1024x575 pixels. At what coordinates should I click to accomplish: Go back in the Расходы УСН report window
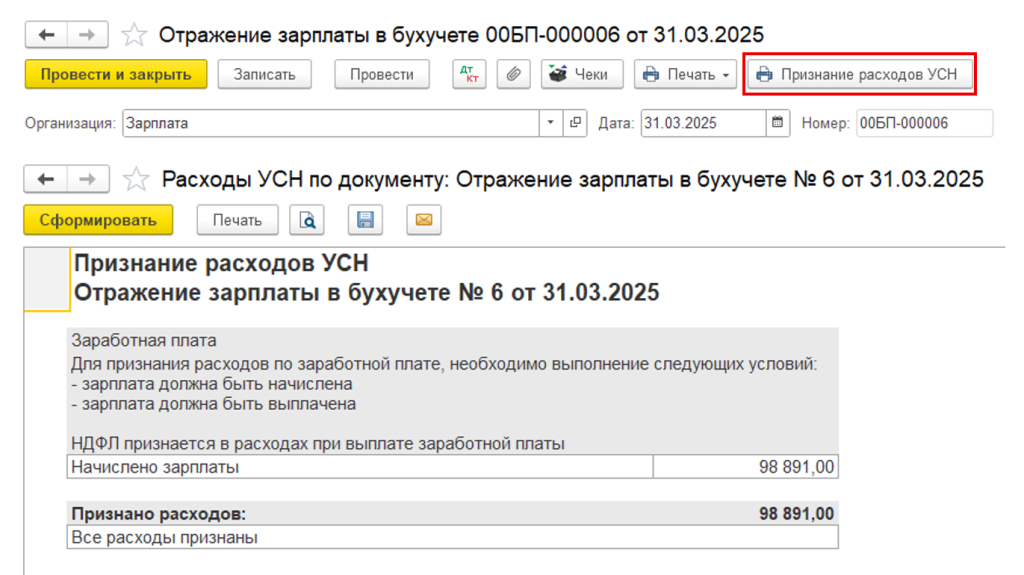pos(46,179)
